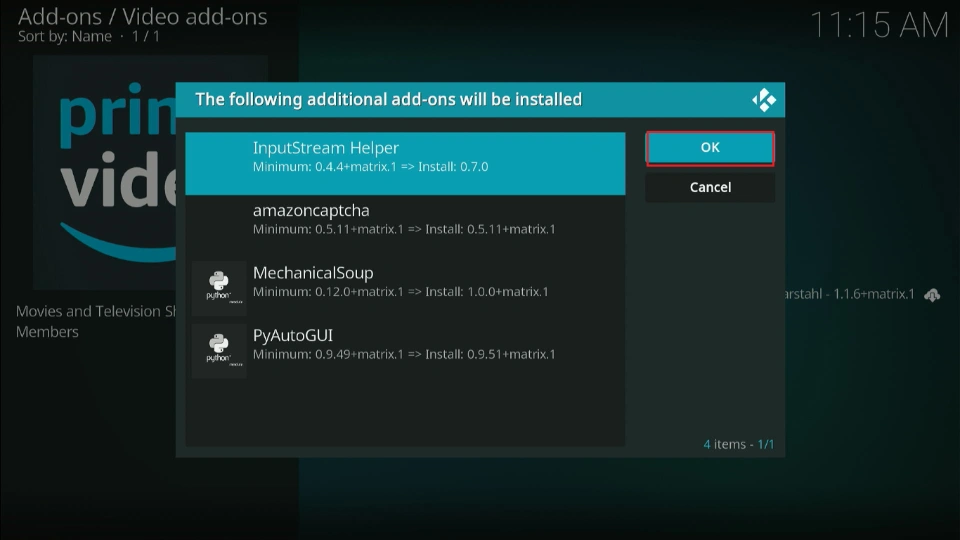Screen dimensions: 960x540
Task: Click the cloud download icon beside matrix.1
Action: coord(932,295)
